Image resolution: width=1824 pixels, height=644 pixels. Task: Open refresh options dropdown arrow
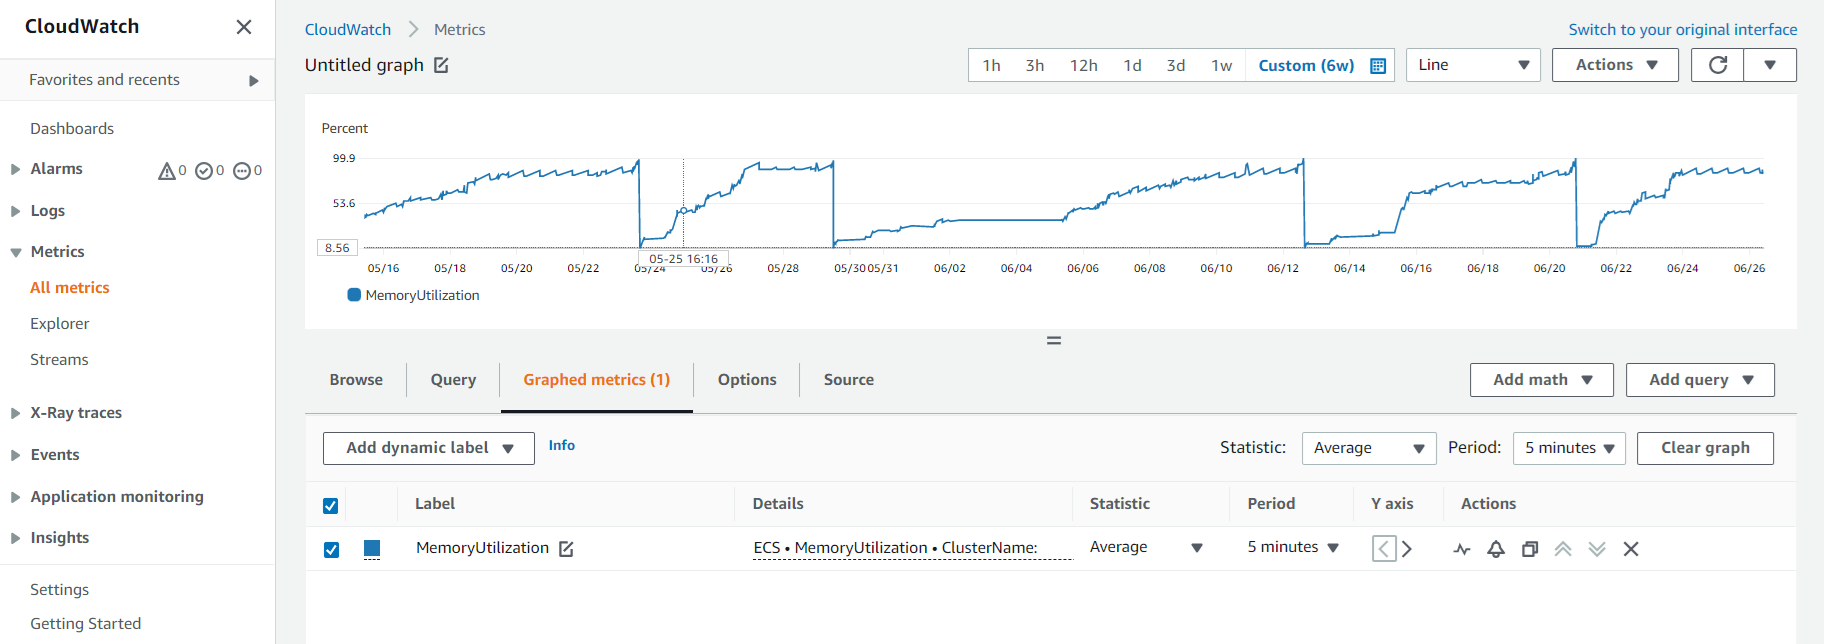pos(1770,65)
